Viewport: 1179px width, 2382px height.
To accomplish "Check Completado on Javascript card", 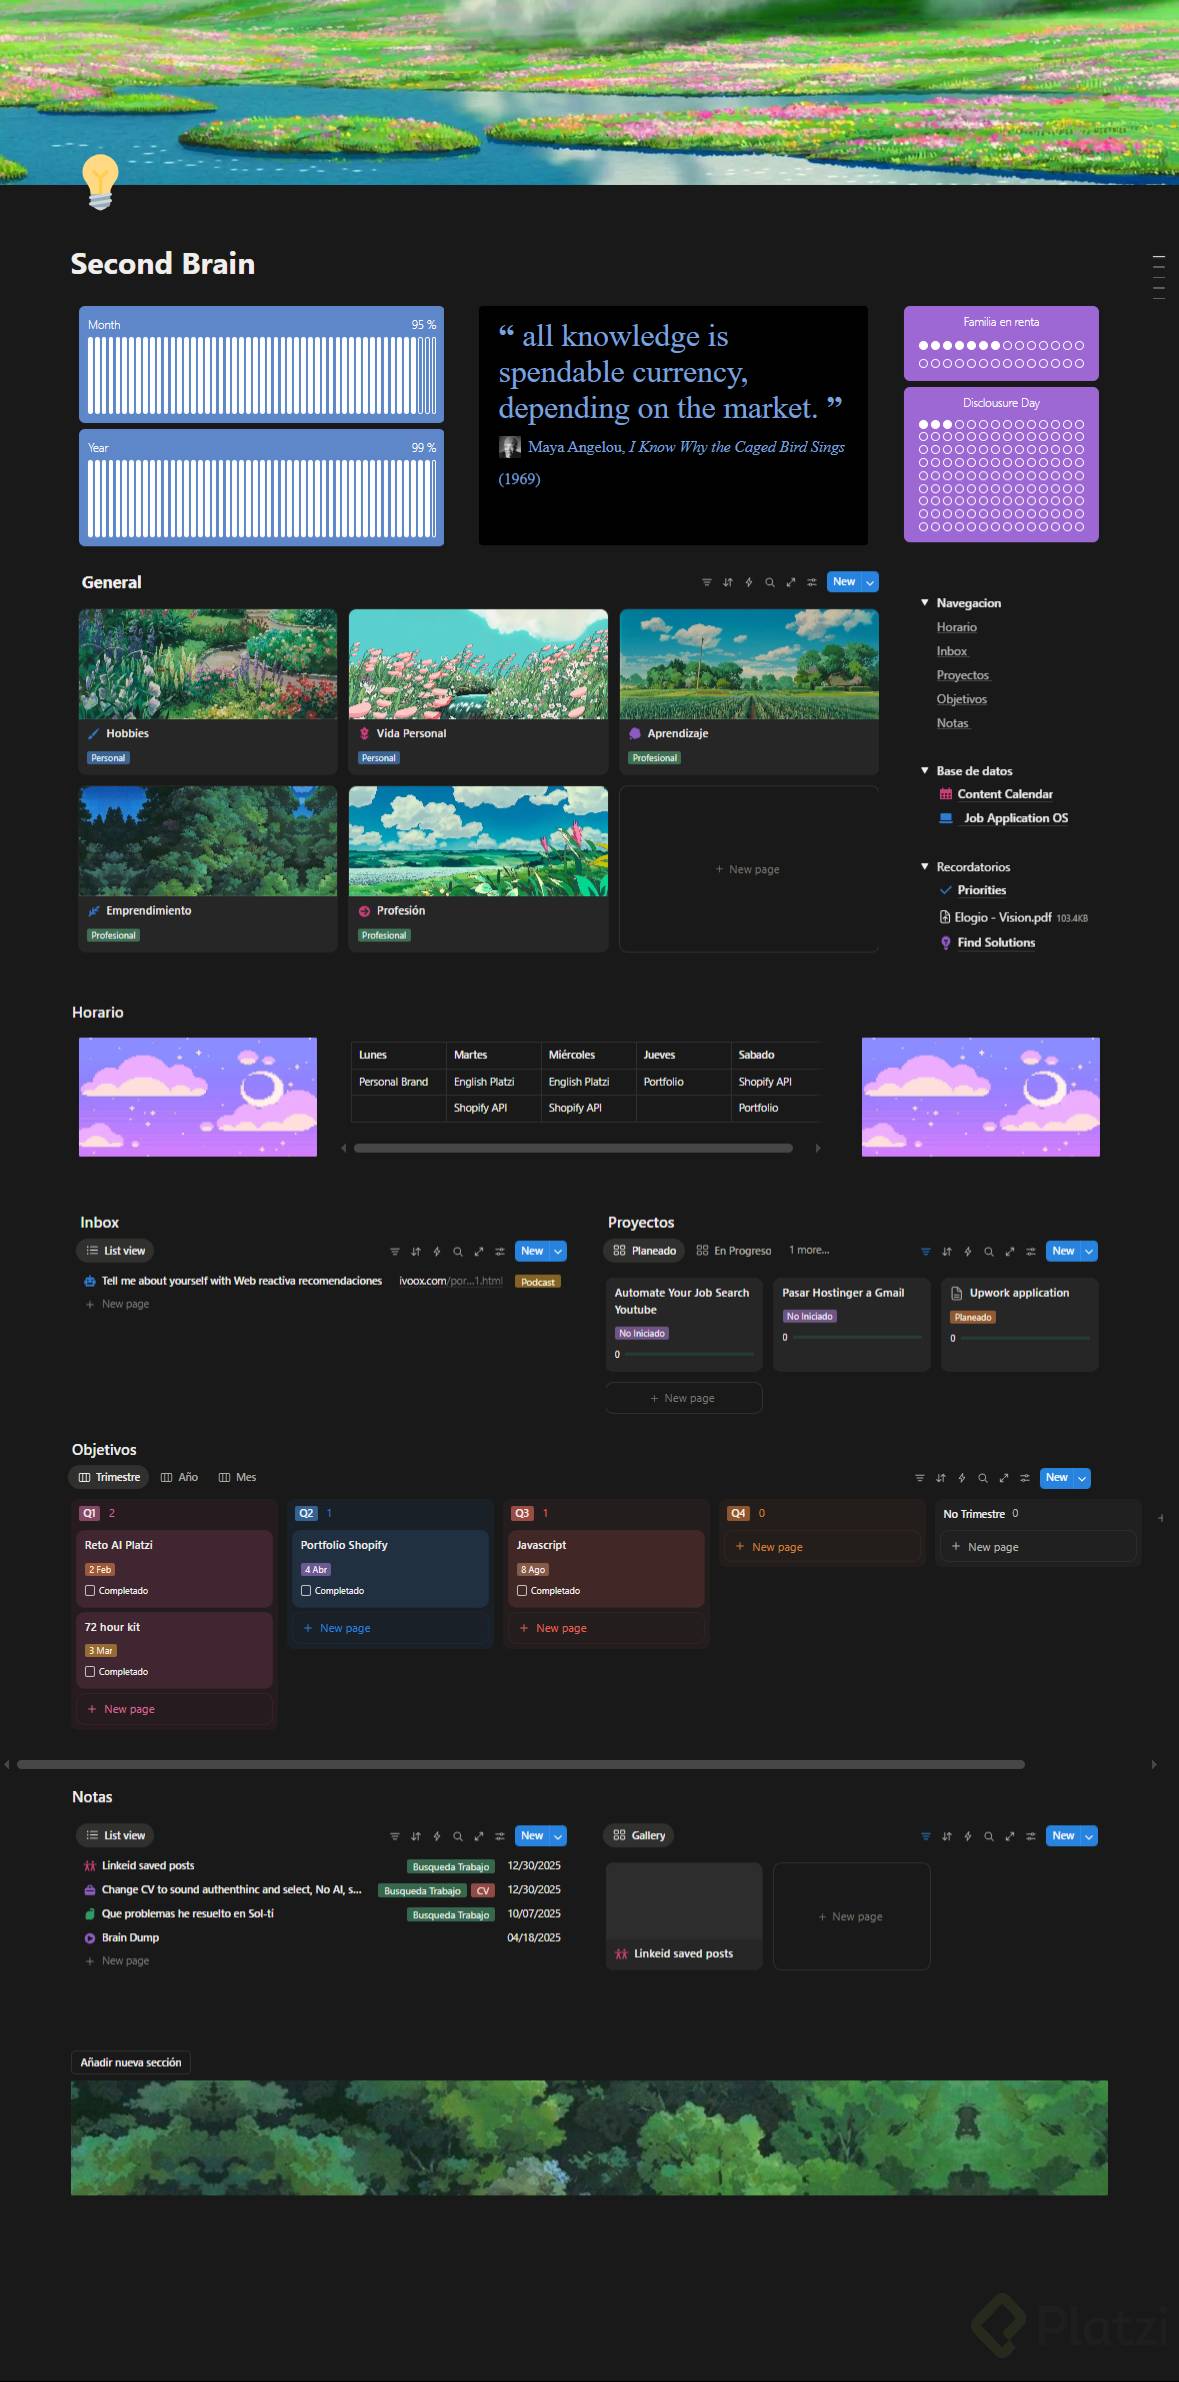I will click(x=522, y=1591).
